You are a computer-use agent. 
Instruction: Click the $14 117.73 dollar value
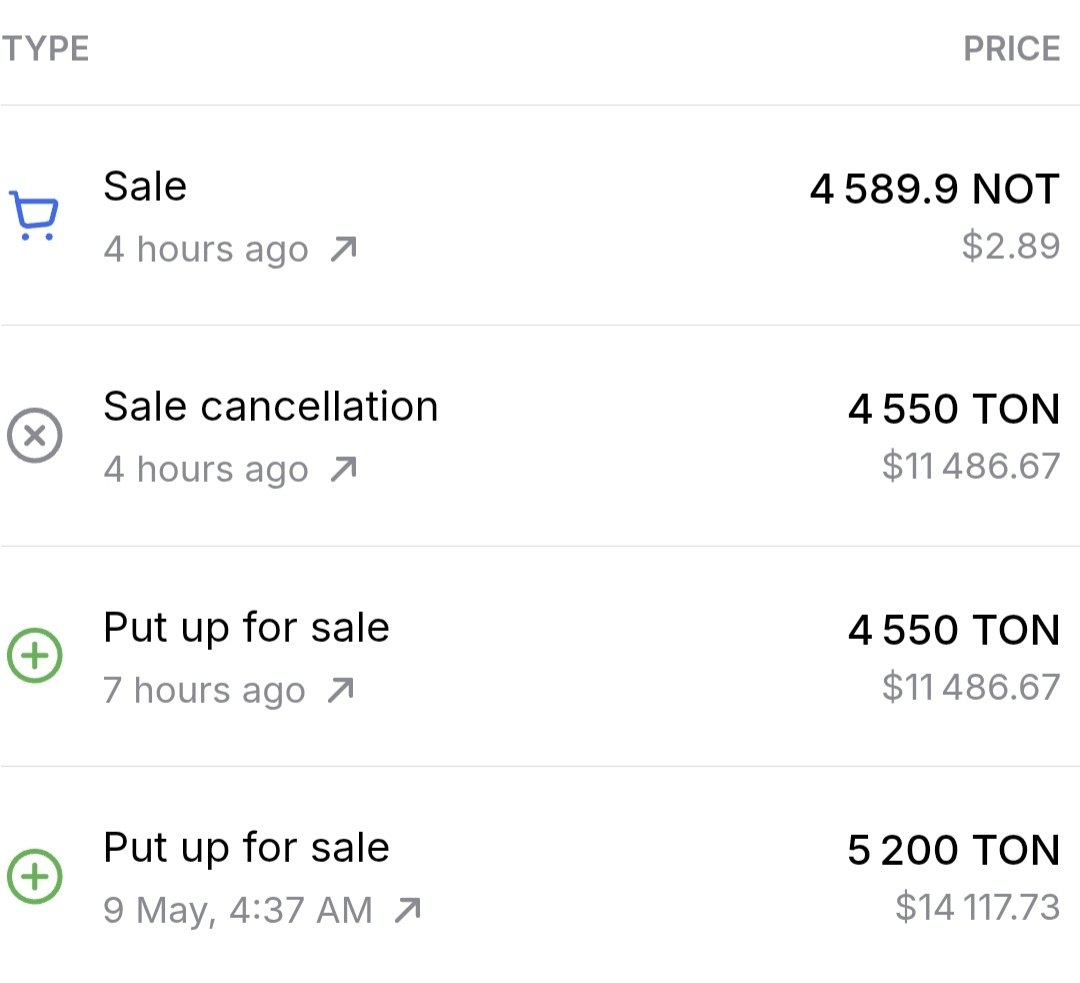coord(978,907)
